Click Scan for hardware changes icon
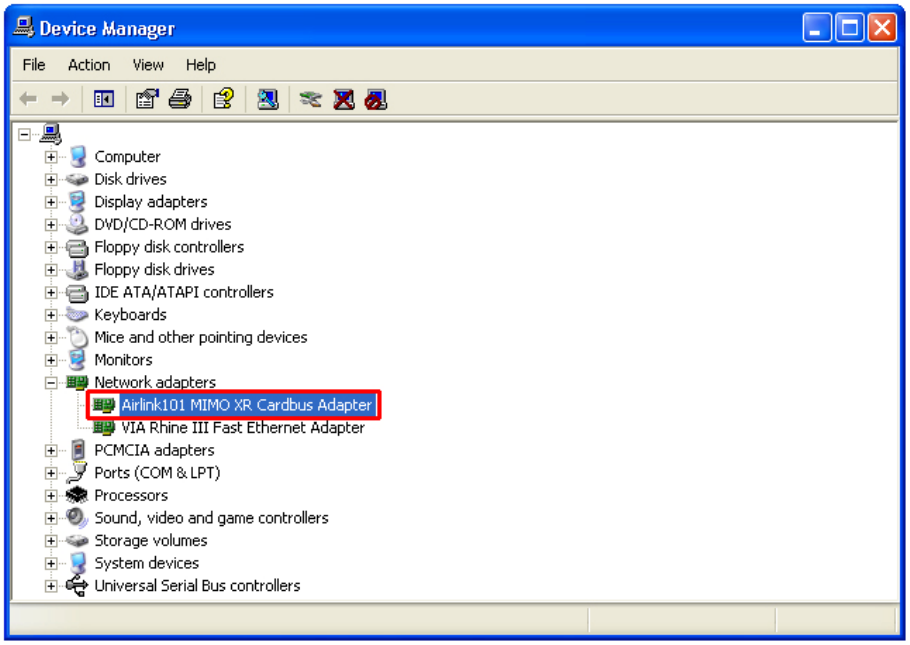Image resolution: width=910 pixels, height=645 pixels. click(268, 99)
